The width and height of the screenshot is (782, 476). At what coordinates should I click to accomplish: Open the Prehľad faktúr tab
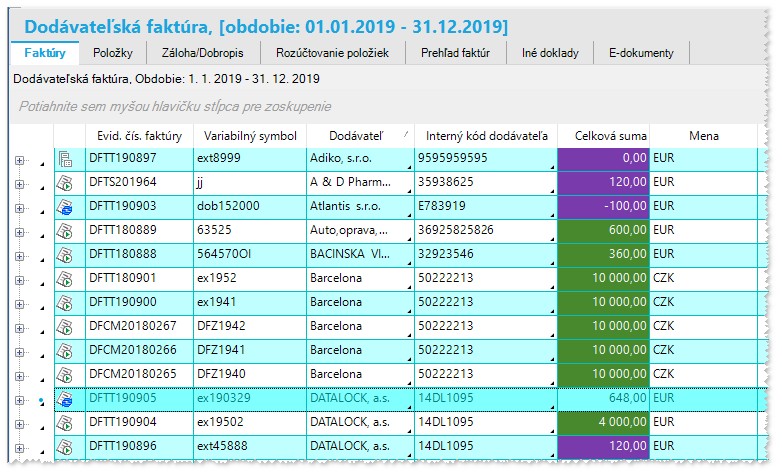coord(455,53)
